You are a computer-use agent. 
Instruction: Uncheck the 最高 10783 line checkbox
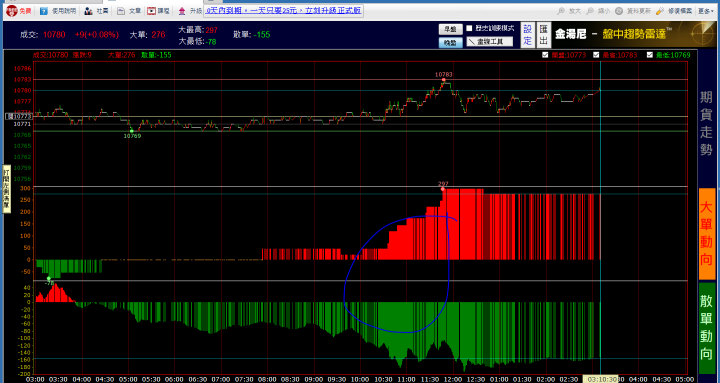[x=596, y=55]
